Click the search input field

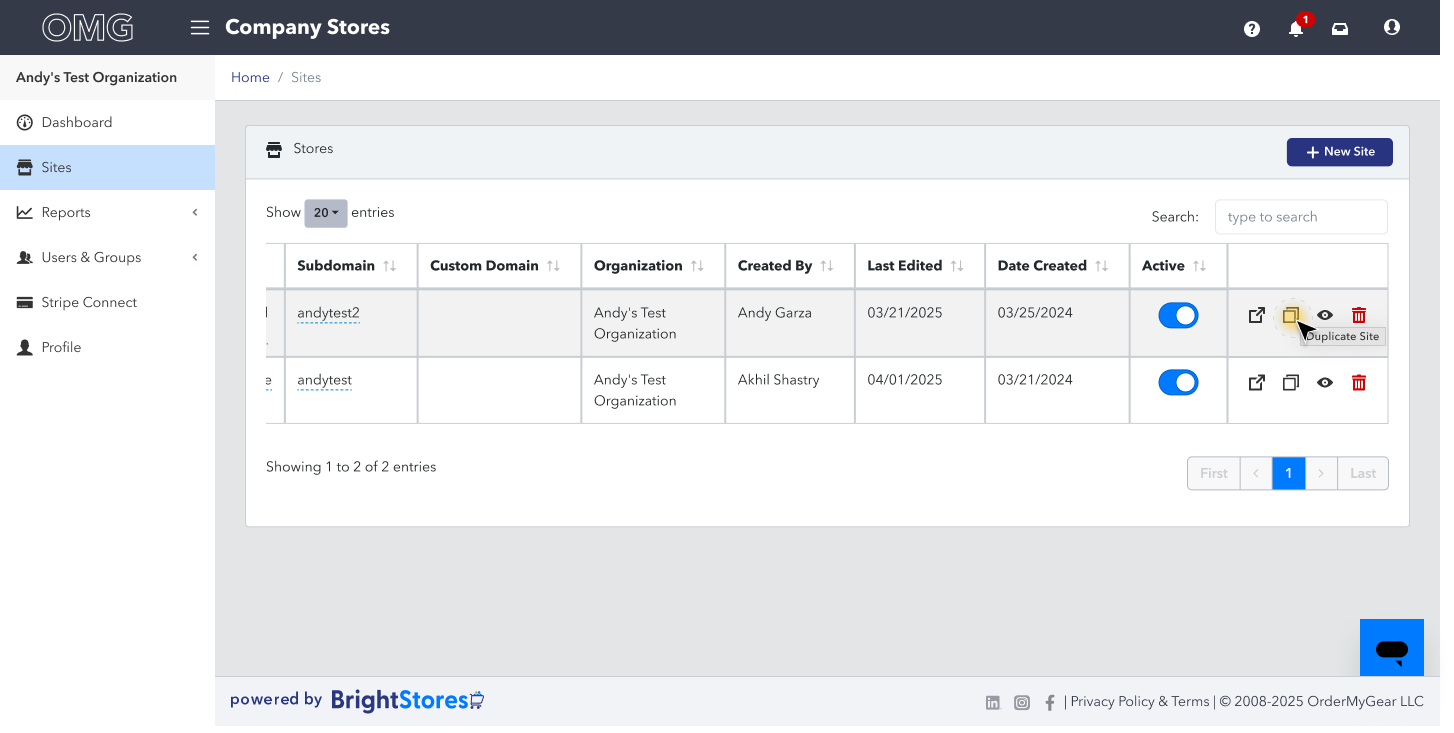tap(1301, 217)
